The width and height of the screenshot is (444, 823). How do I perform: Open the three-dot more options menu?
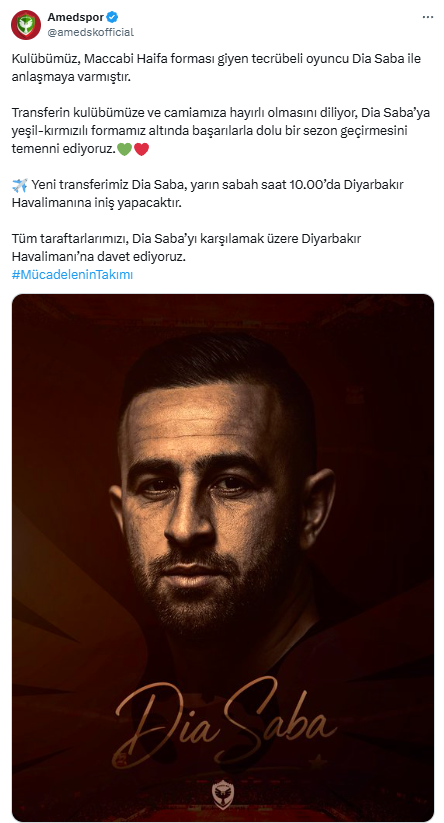[x=428, y=17]
